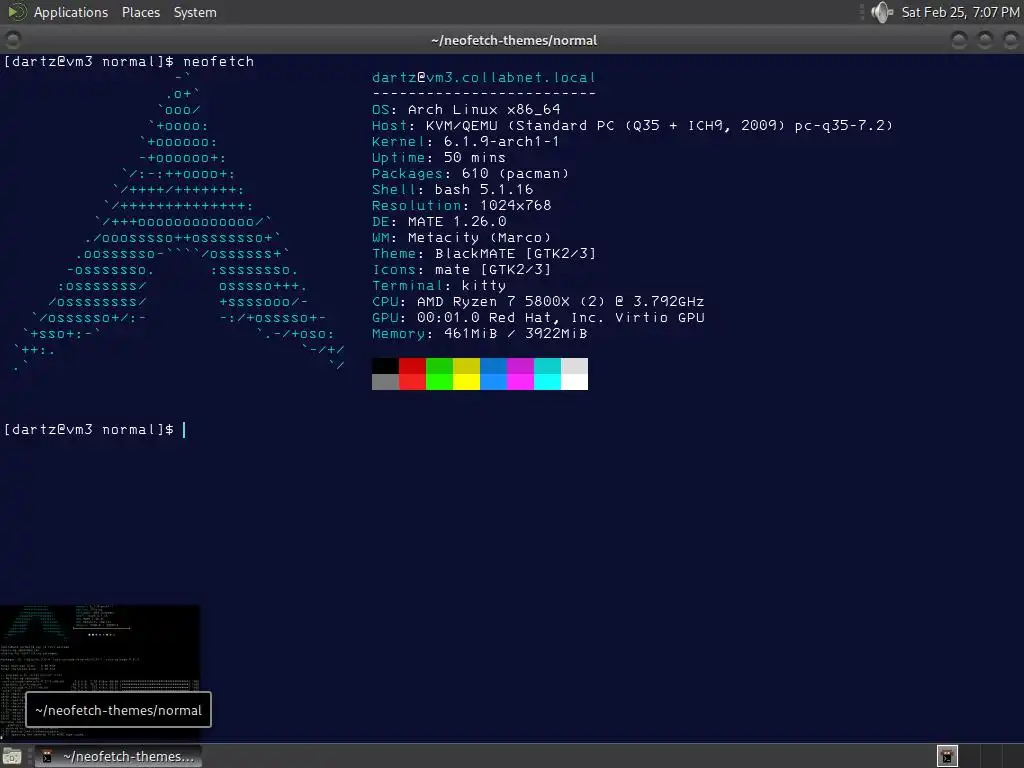Open the clock showing Sat Feb 25, 7:07 PM
1024x768 pixels.
960,12
